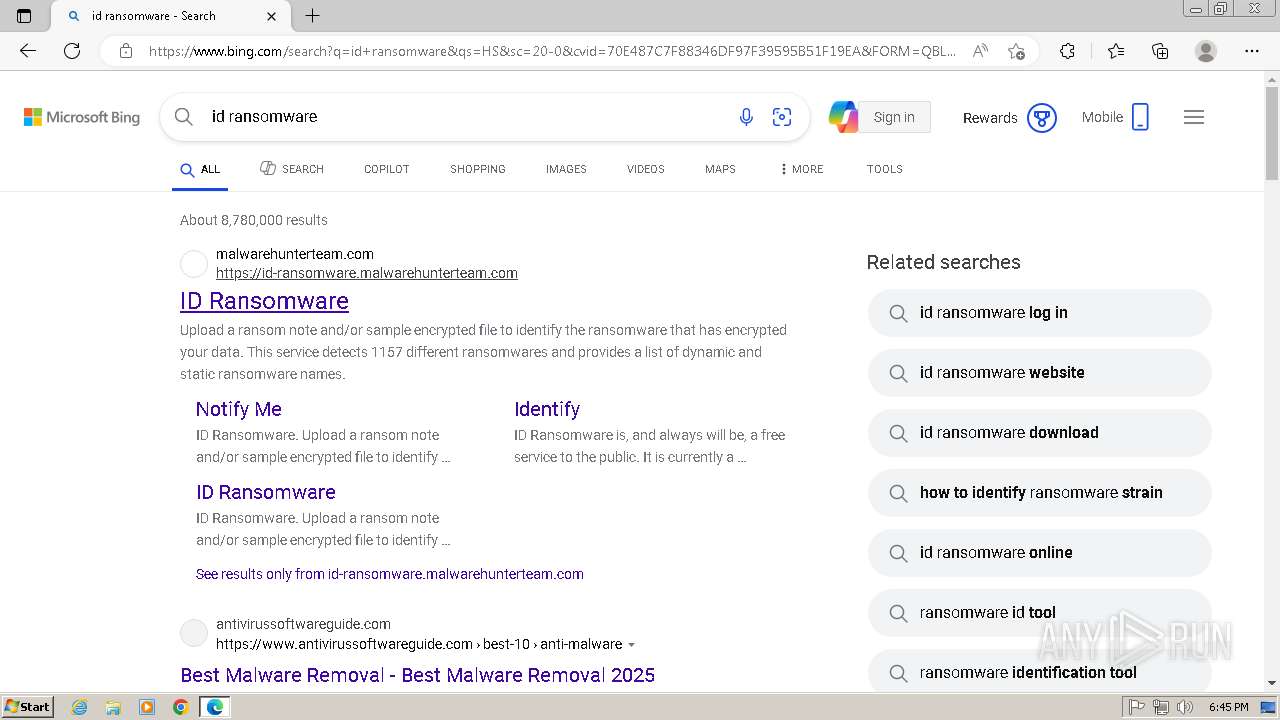
Task: Select related search 'id ransomware website'
Action: tap(1039, 373)
